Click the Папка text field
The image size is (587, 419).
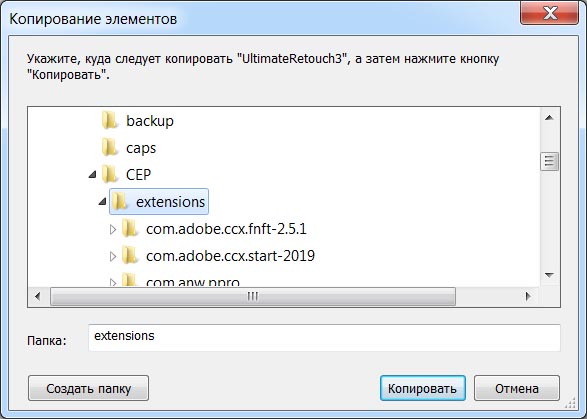point(324,338)
